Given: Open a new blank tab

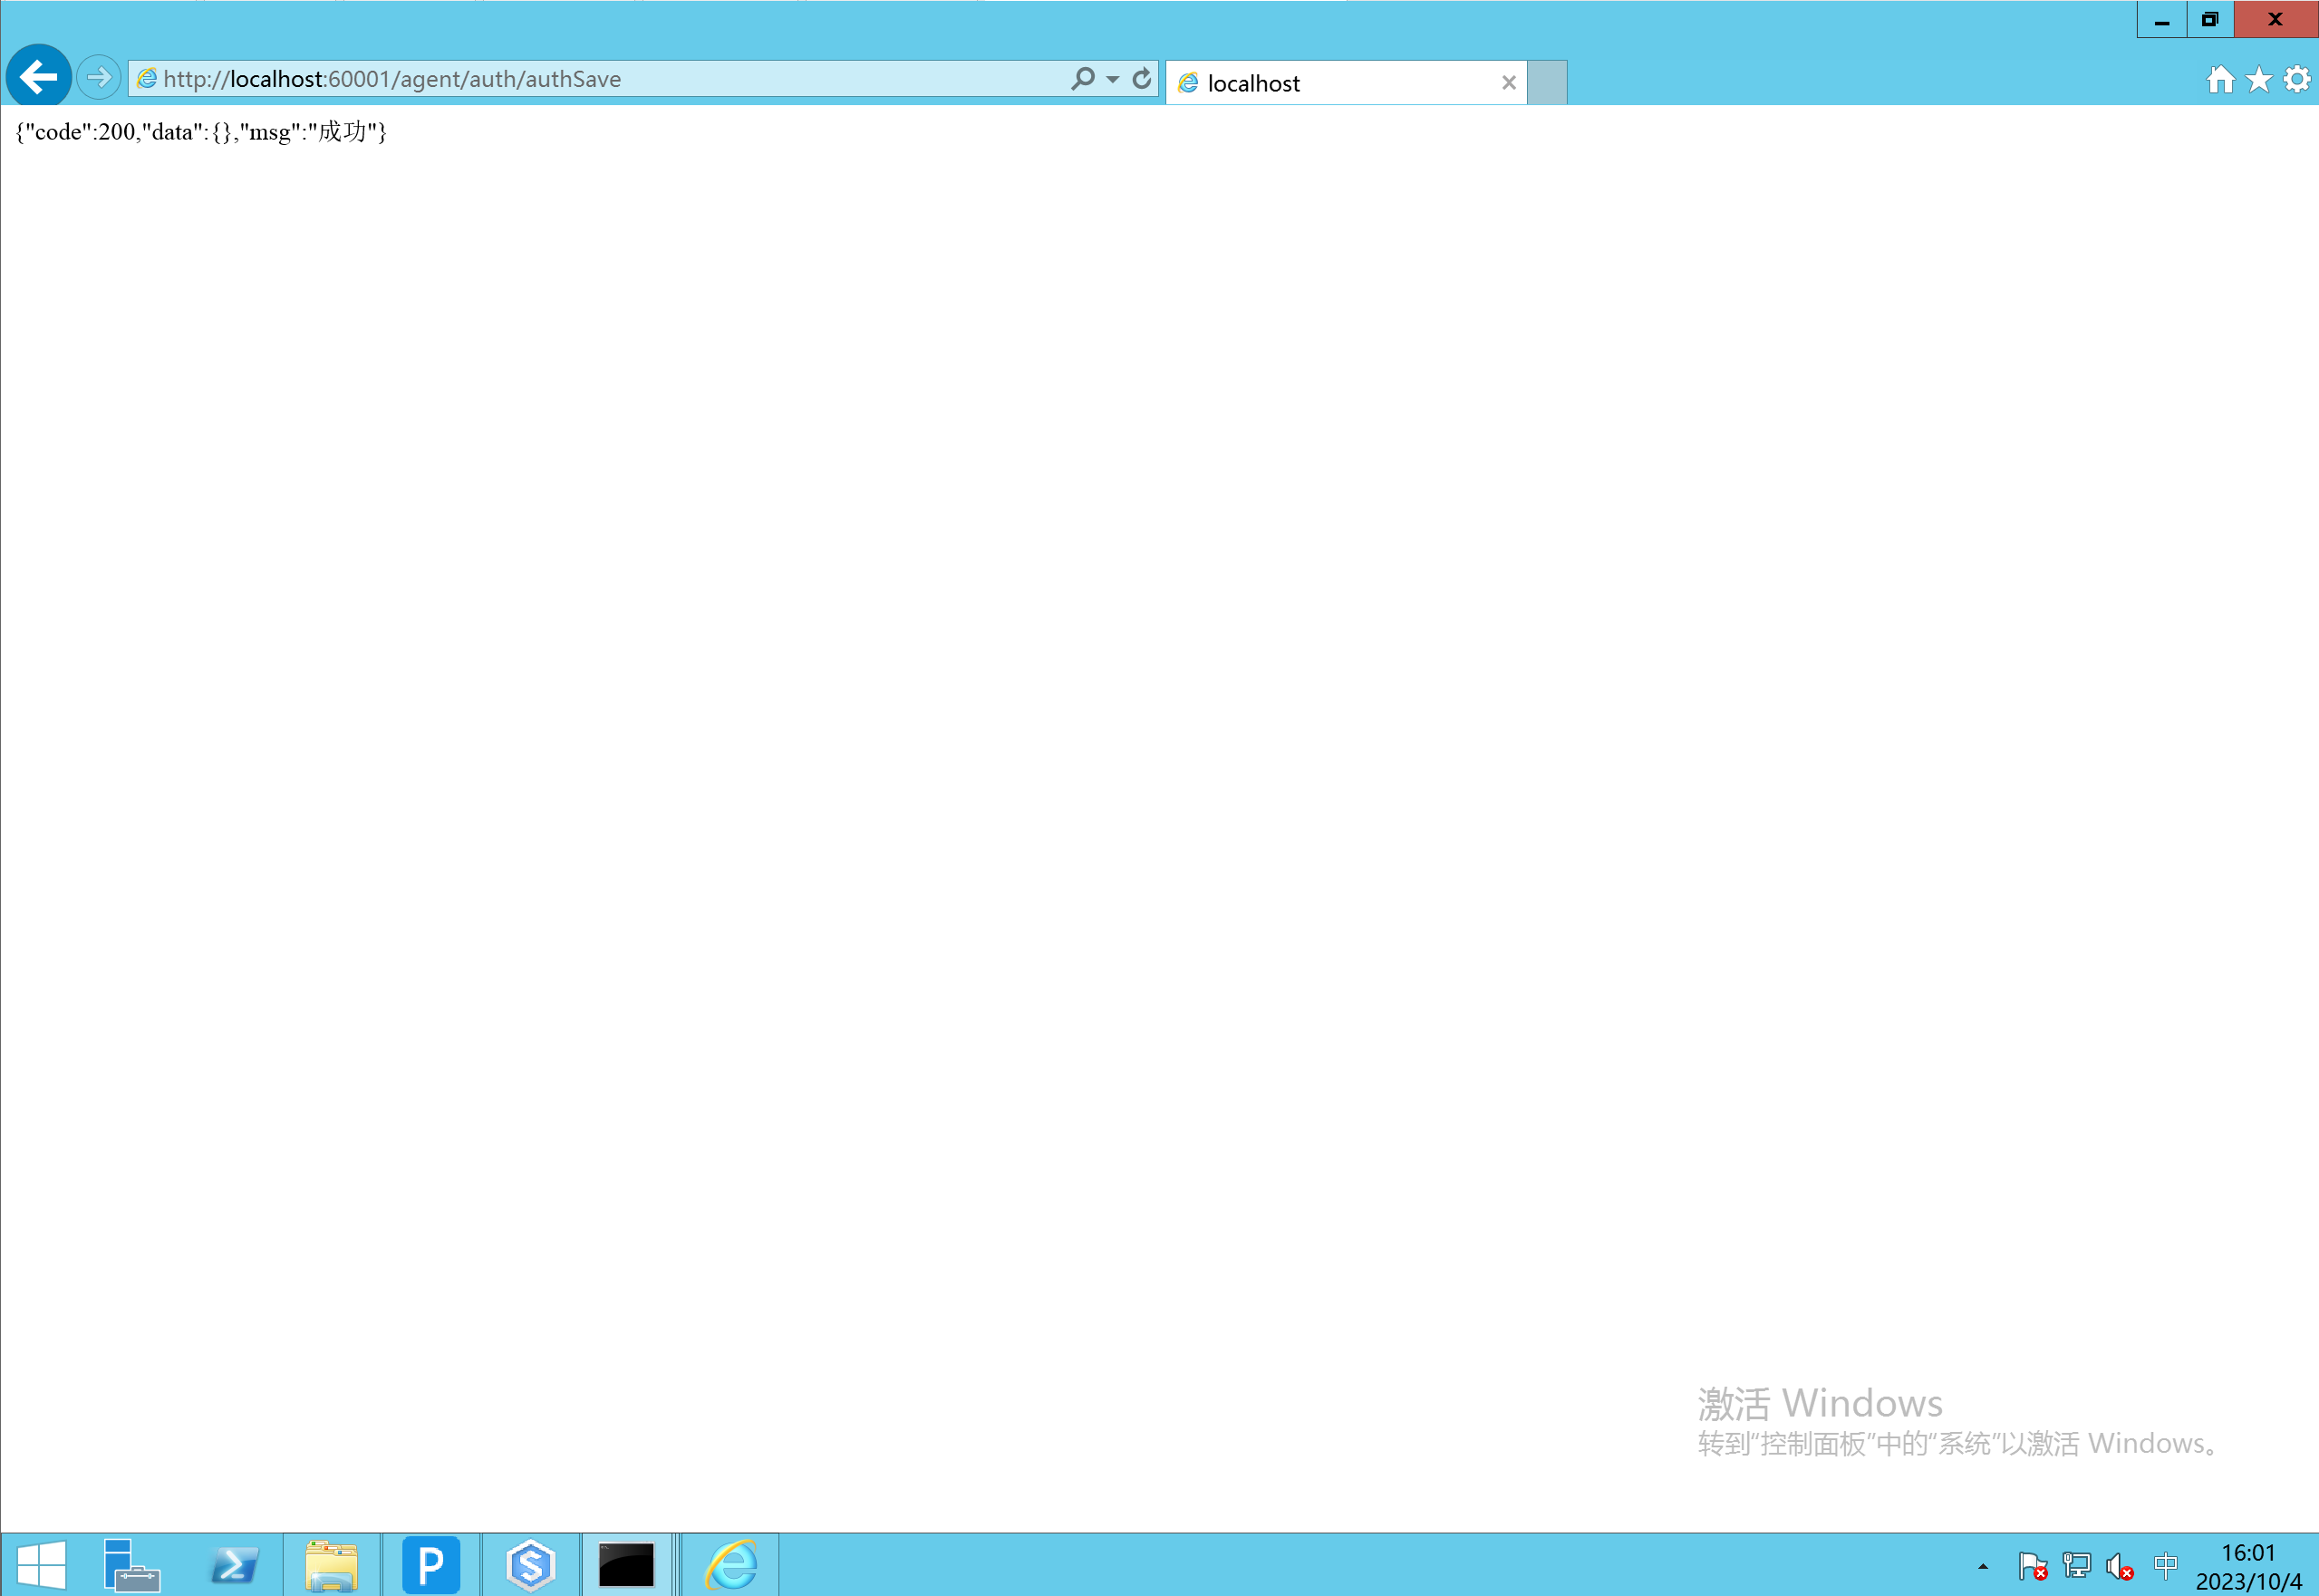Looking at the screenshot, I should 1547,83.
